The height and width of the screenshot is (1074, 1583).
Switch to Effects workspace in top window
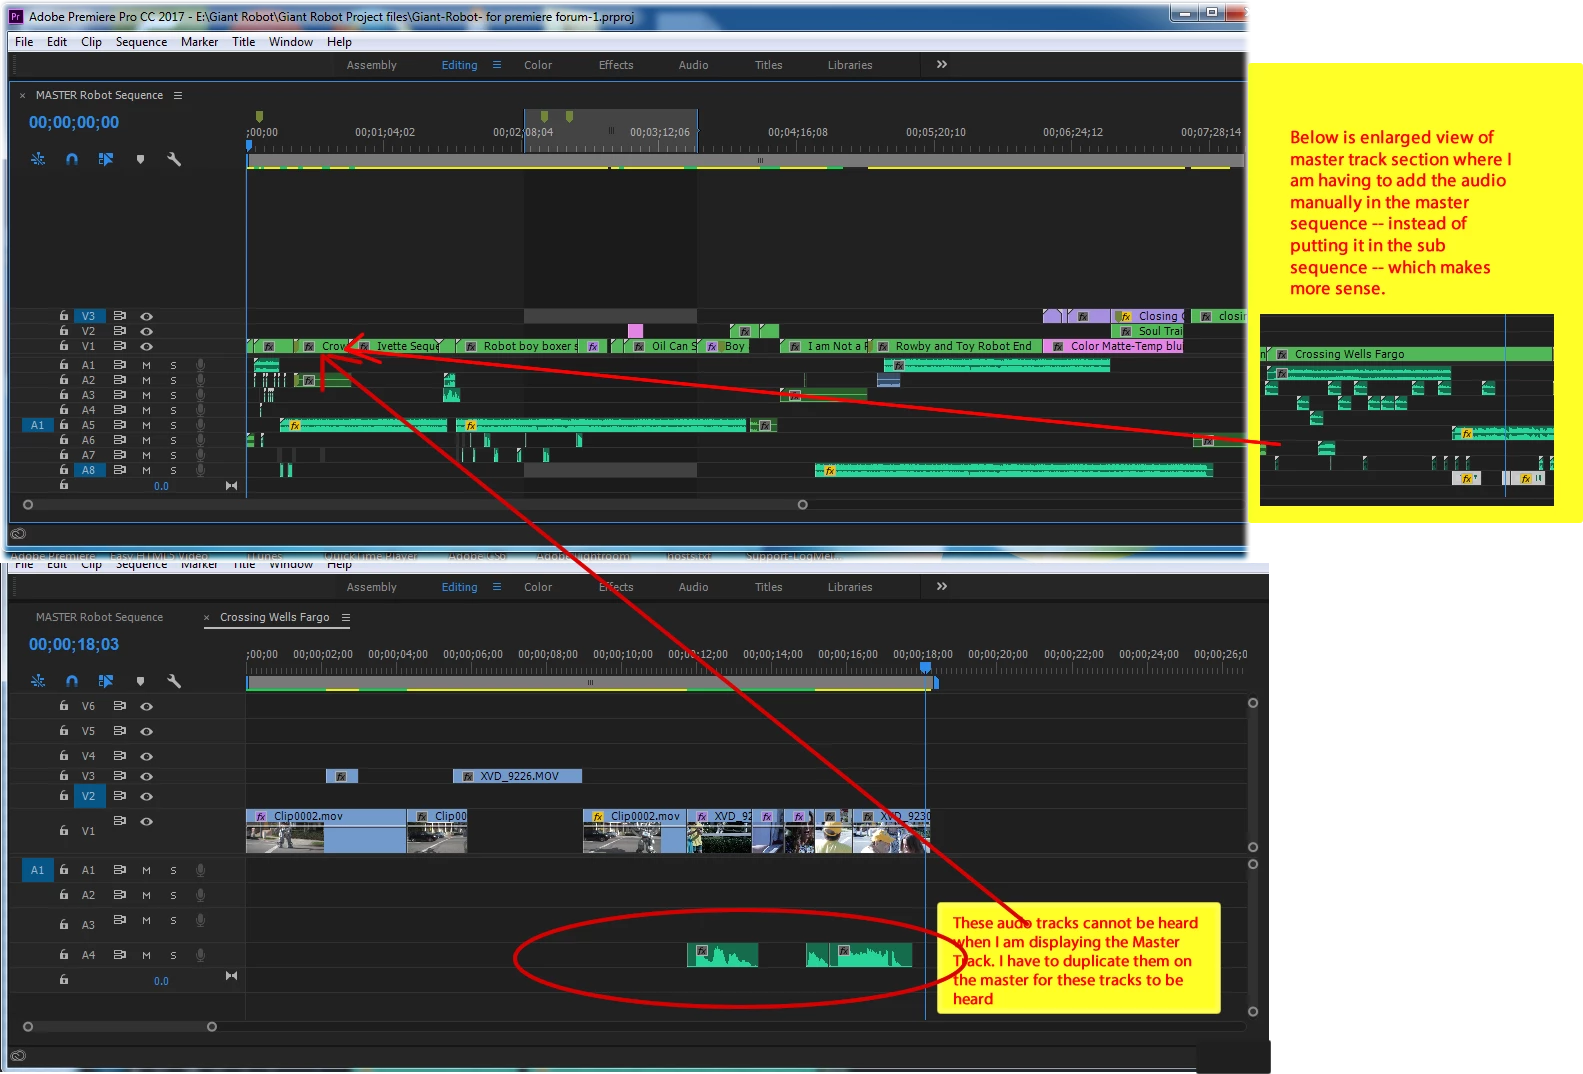coord(616,65)
